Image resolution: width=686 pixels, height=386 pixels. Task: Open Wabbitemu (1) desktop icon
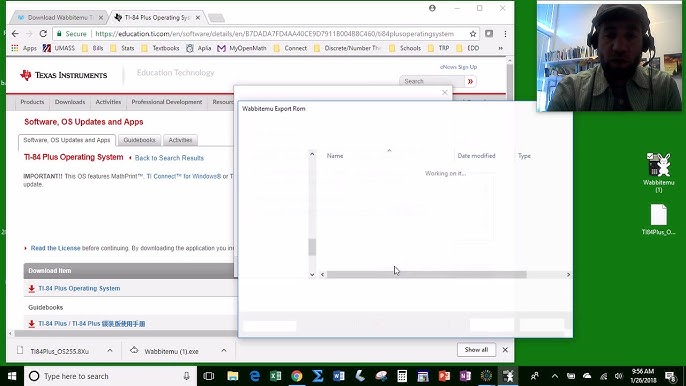[x=658, y=173]
